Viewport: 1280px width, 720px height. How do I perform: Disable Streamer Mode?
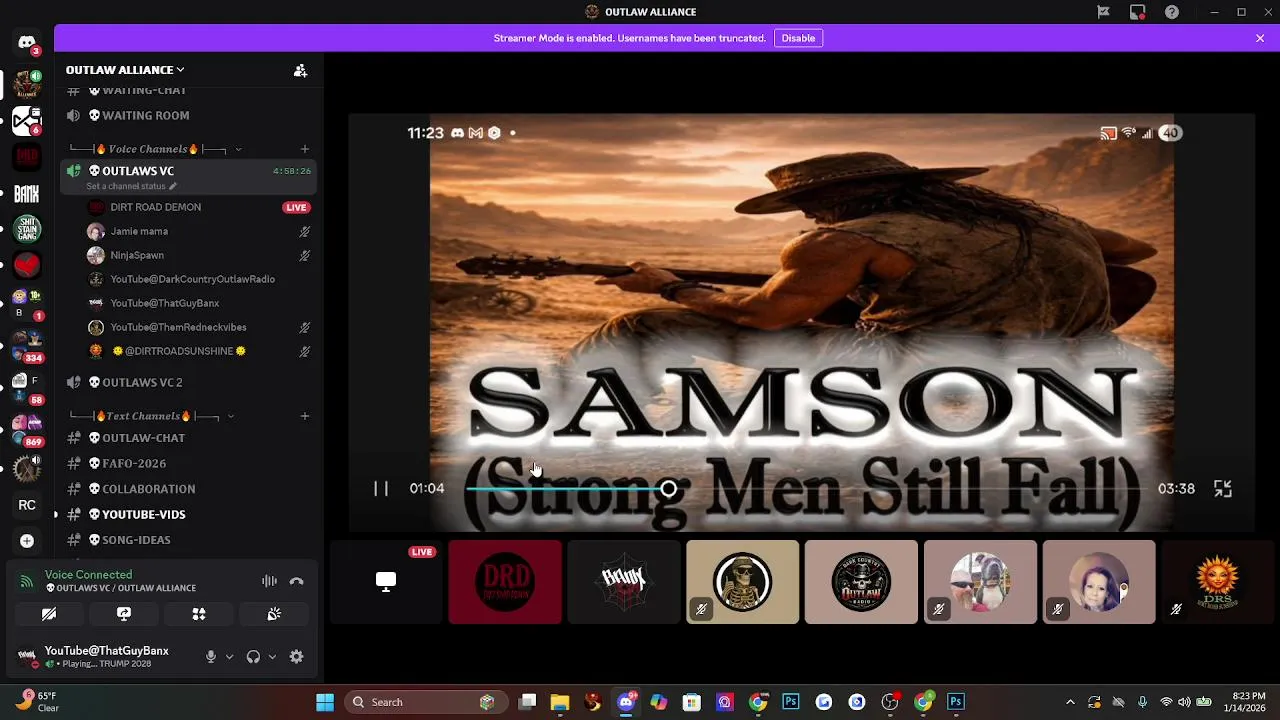tap(798, 38)
